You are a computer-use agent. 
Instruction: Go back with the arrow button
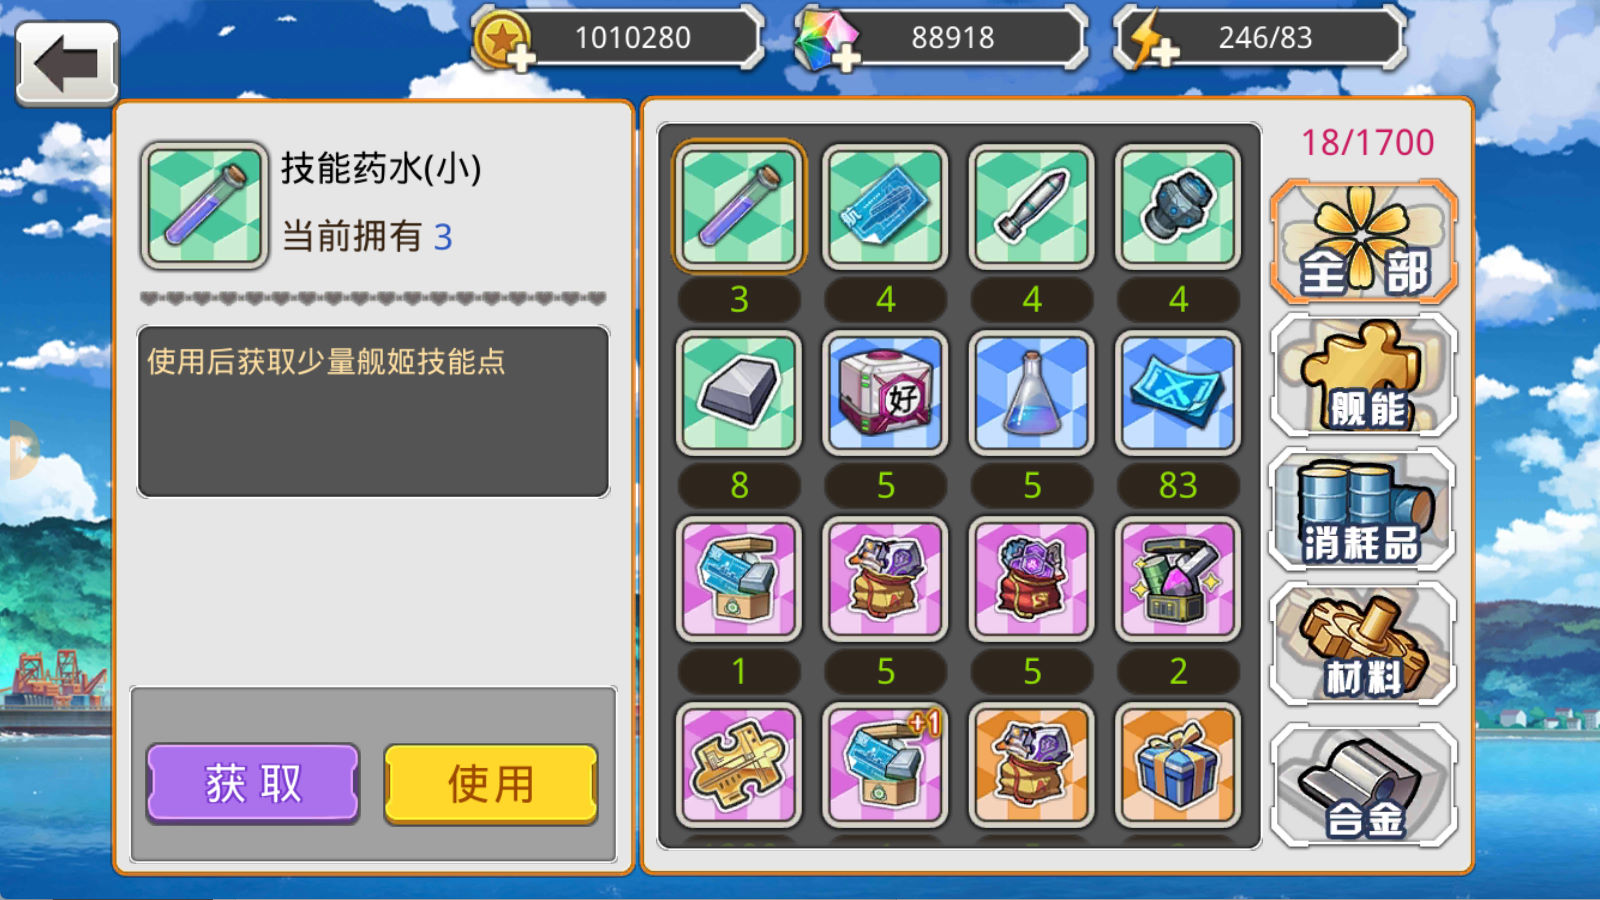67,63
